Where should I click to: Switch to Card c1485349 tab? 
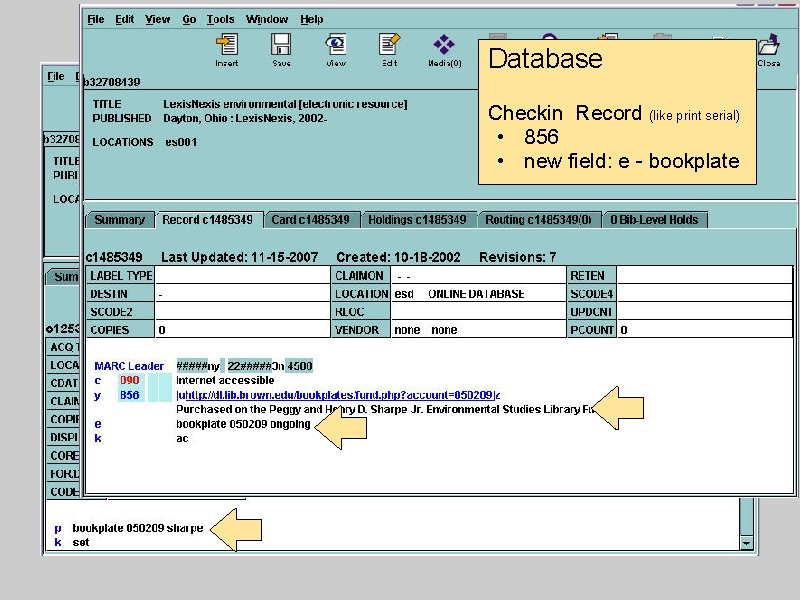(x=311, y=220)
